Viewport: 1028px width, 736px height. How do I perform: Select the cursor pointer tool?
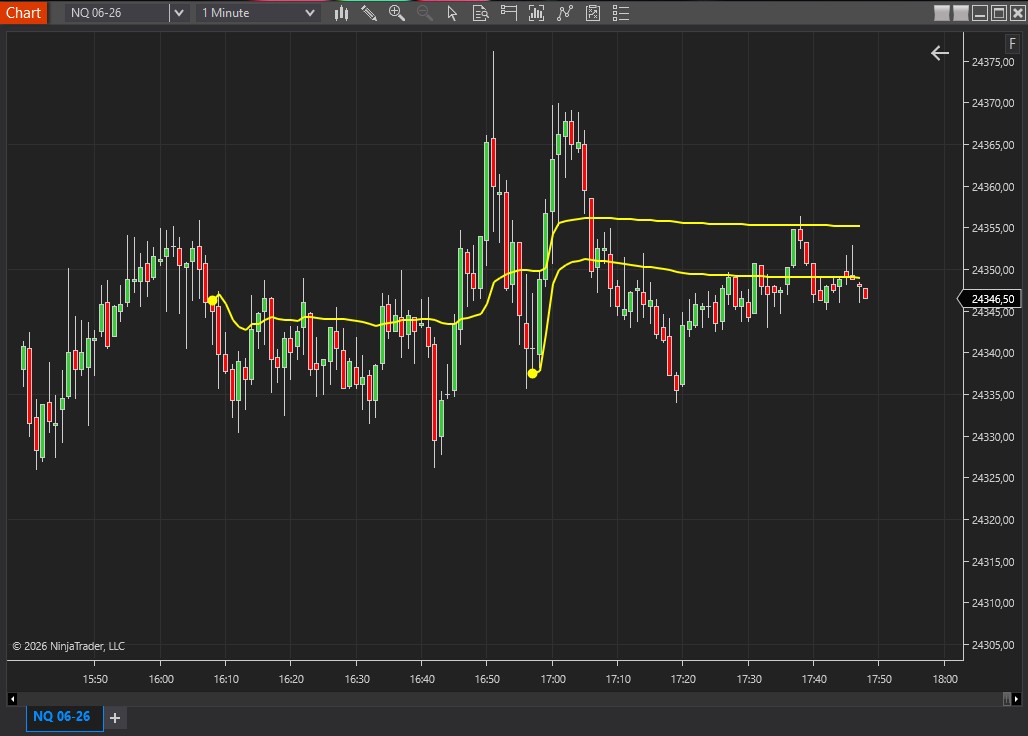click(452, 13)
